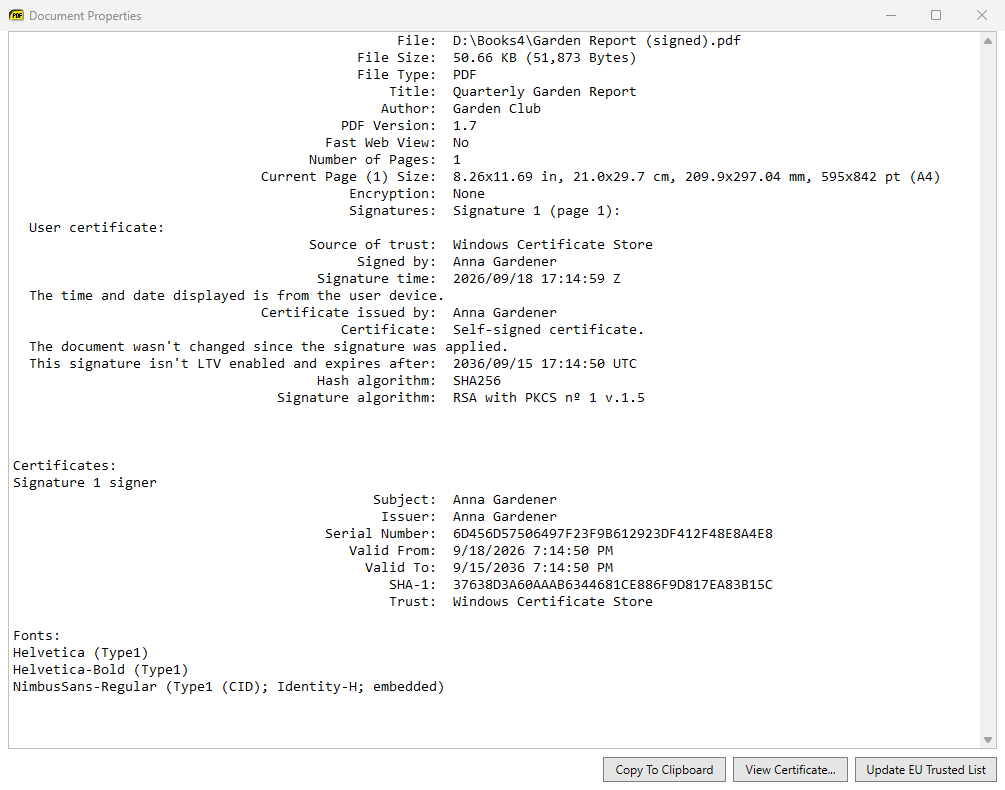Click the author value 'Garden Club'

pyautogui.click(x=497, y=109)
